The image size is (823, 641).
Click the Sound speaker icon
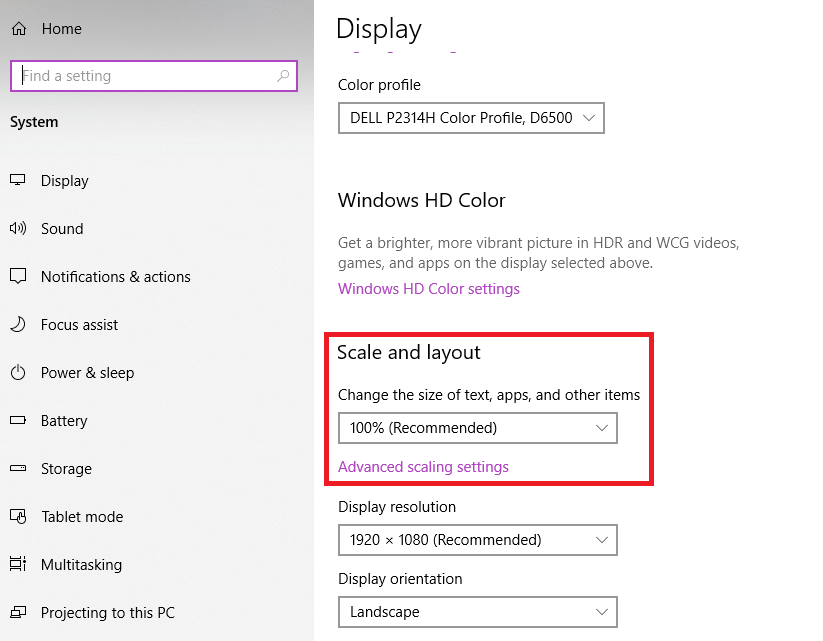click(18, 228)
